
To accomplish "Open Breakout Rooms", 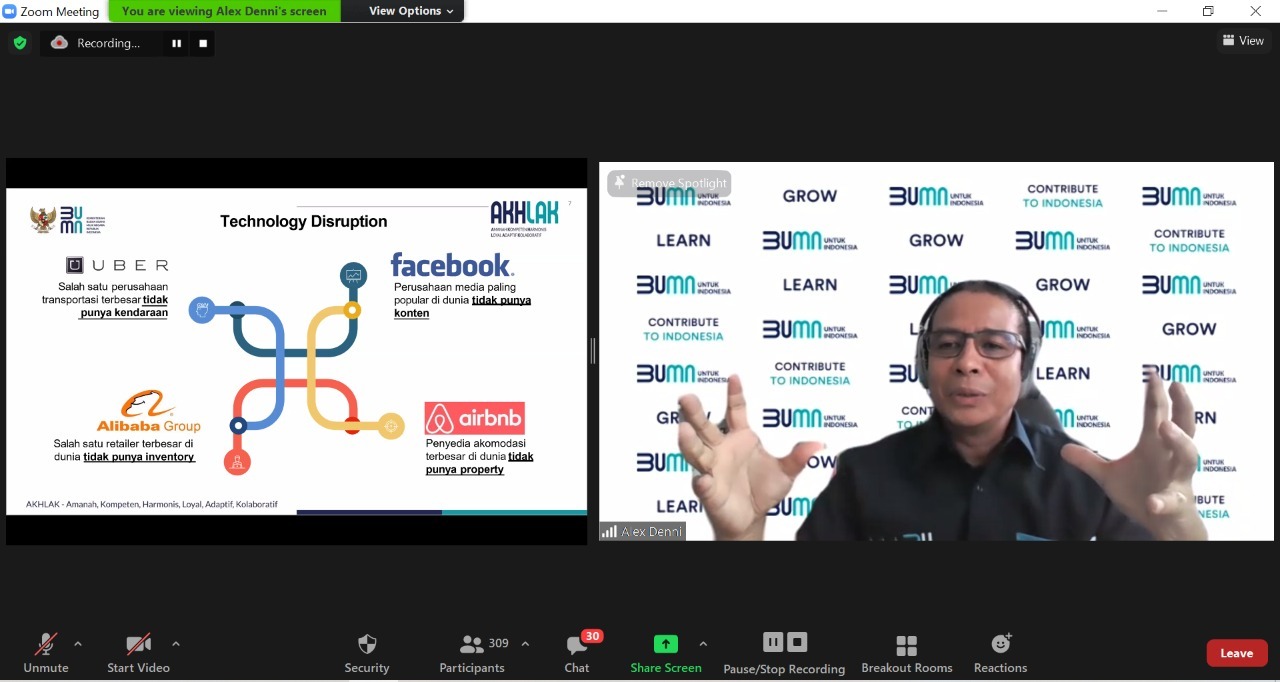I will click(906, 652).
